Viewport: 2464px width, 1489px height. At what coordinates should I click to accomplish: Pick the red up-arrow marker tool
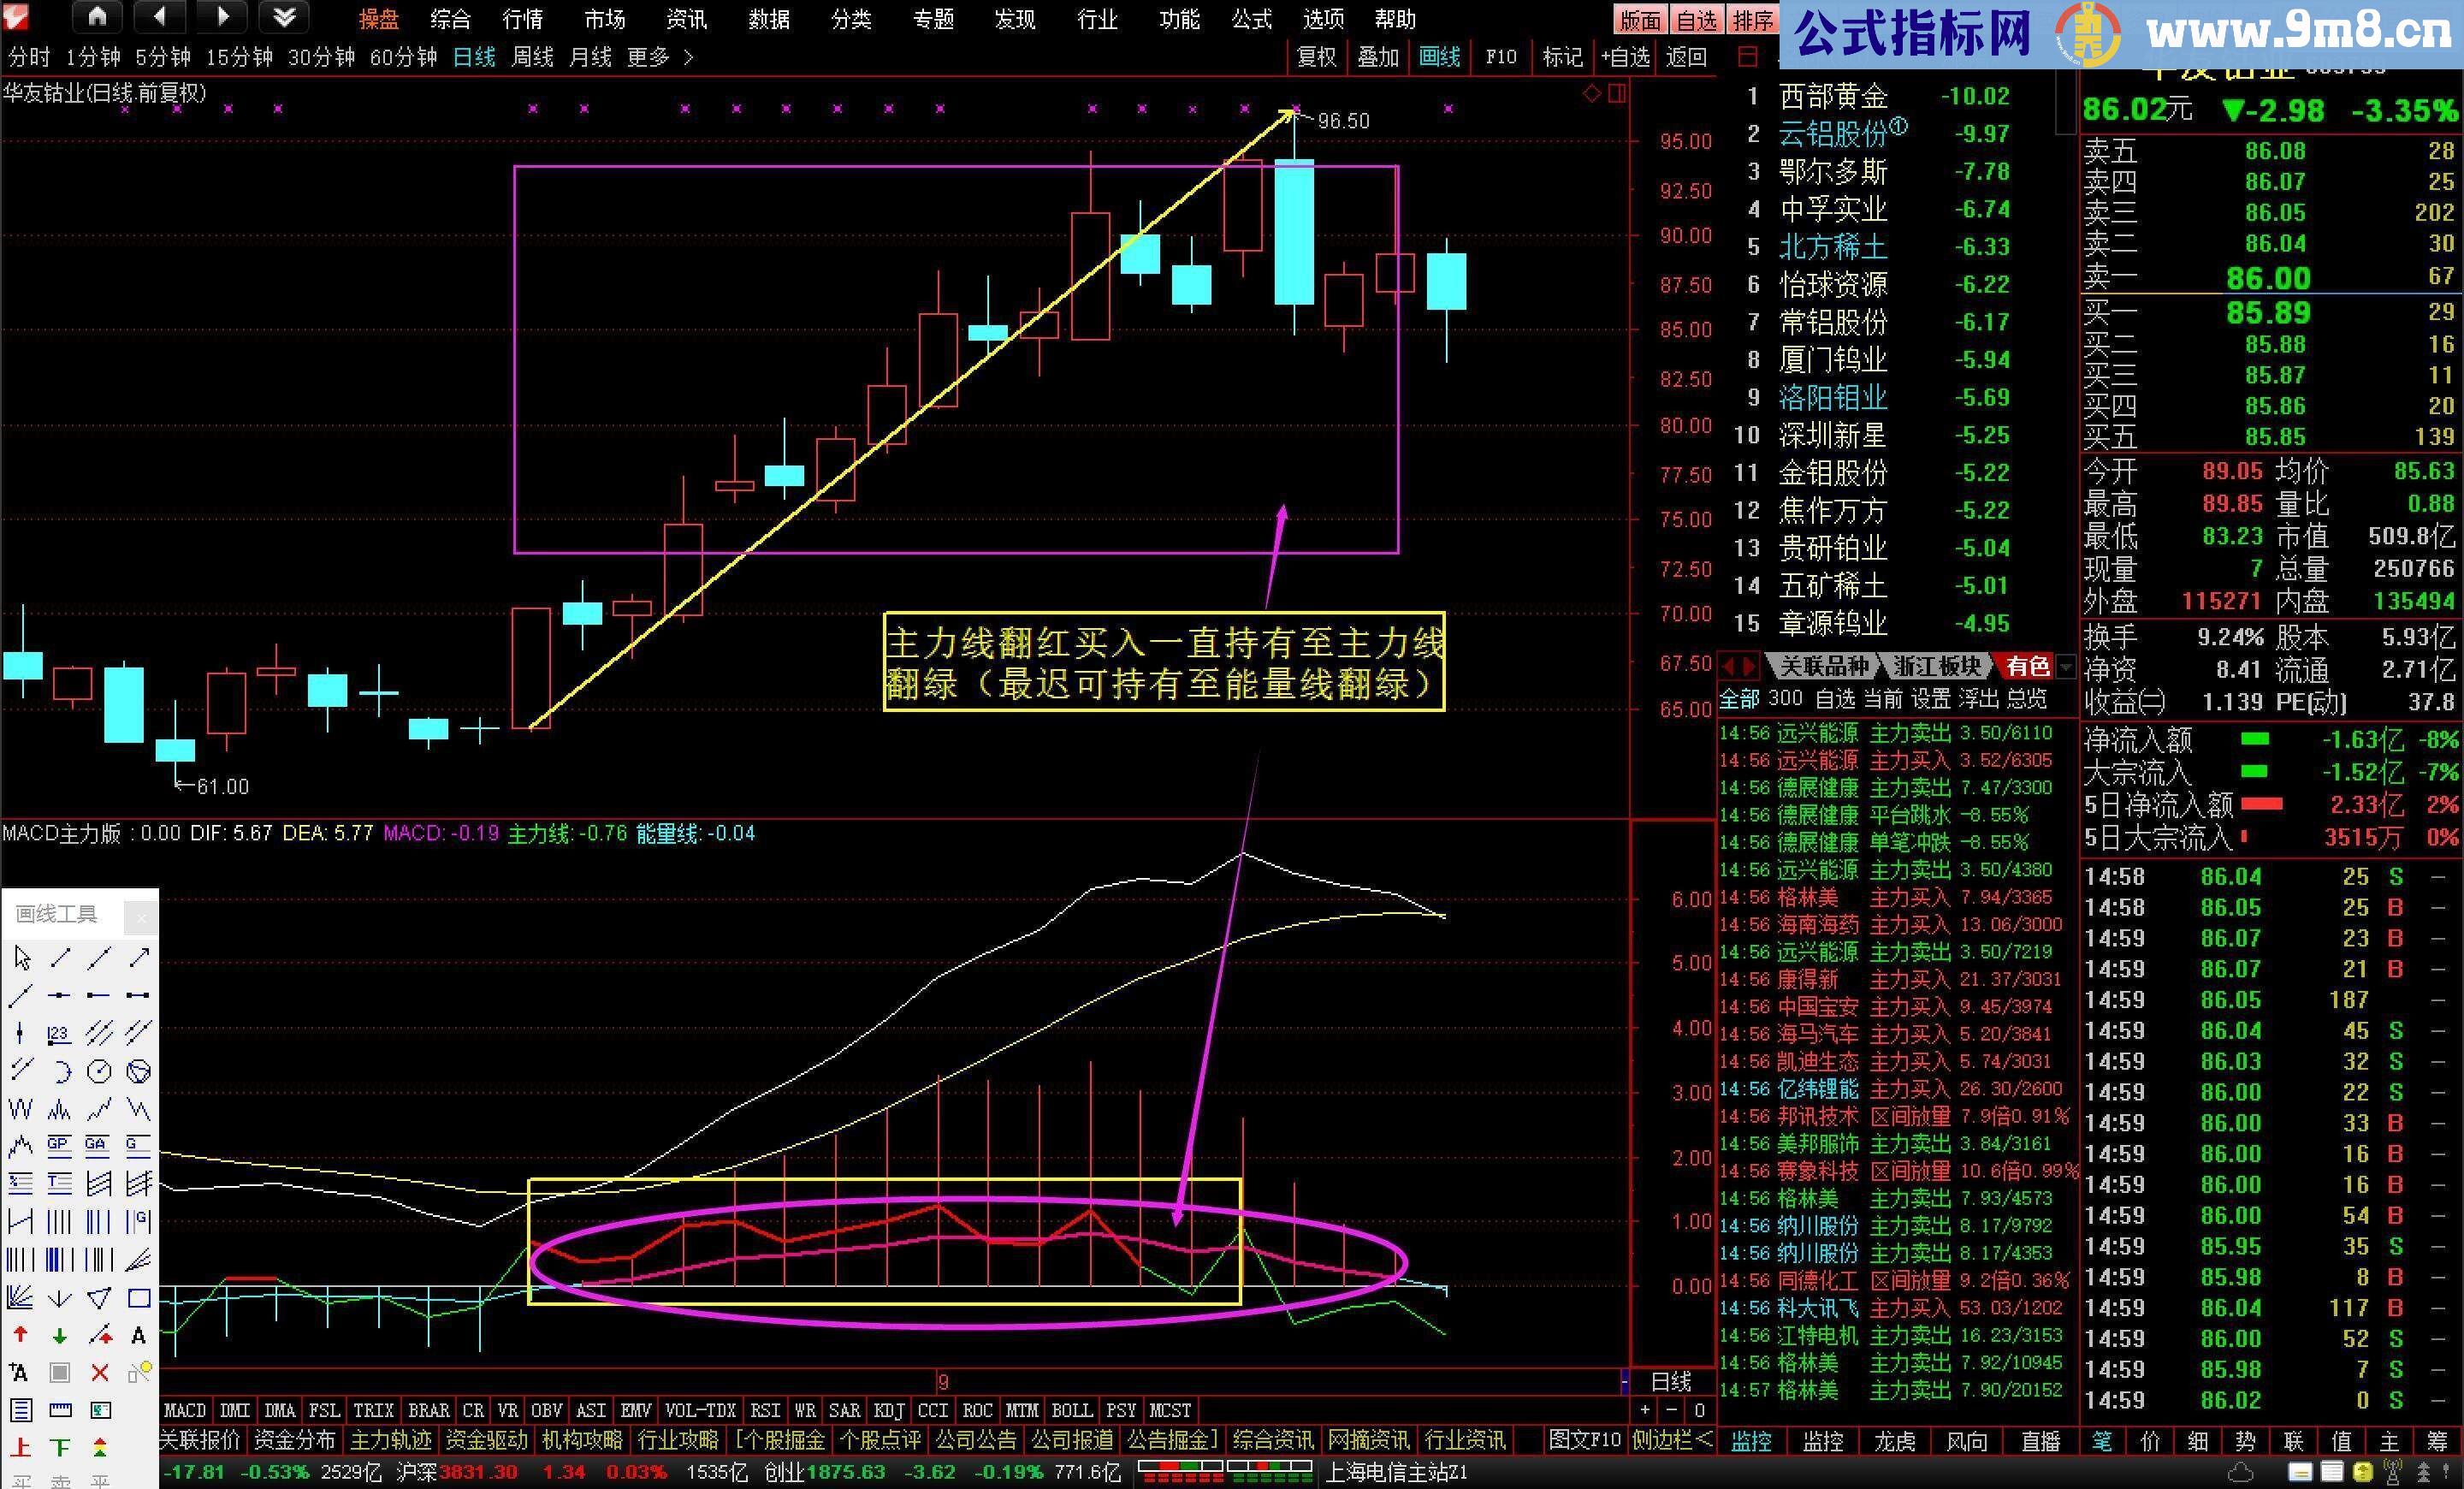tap(20, 1335)
